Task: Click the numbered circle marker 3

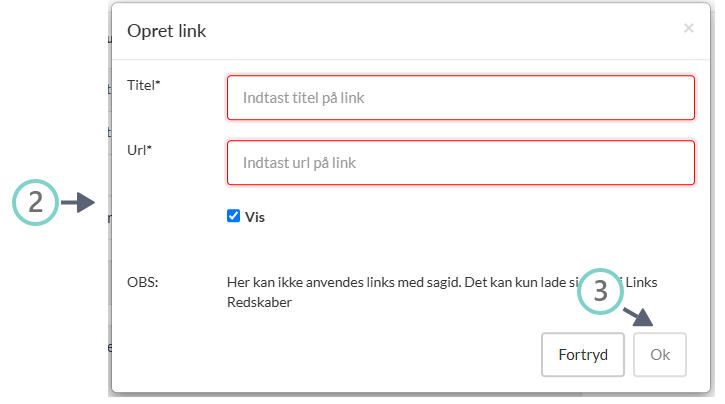Action: 601,291
